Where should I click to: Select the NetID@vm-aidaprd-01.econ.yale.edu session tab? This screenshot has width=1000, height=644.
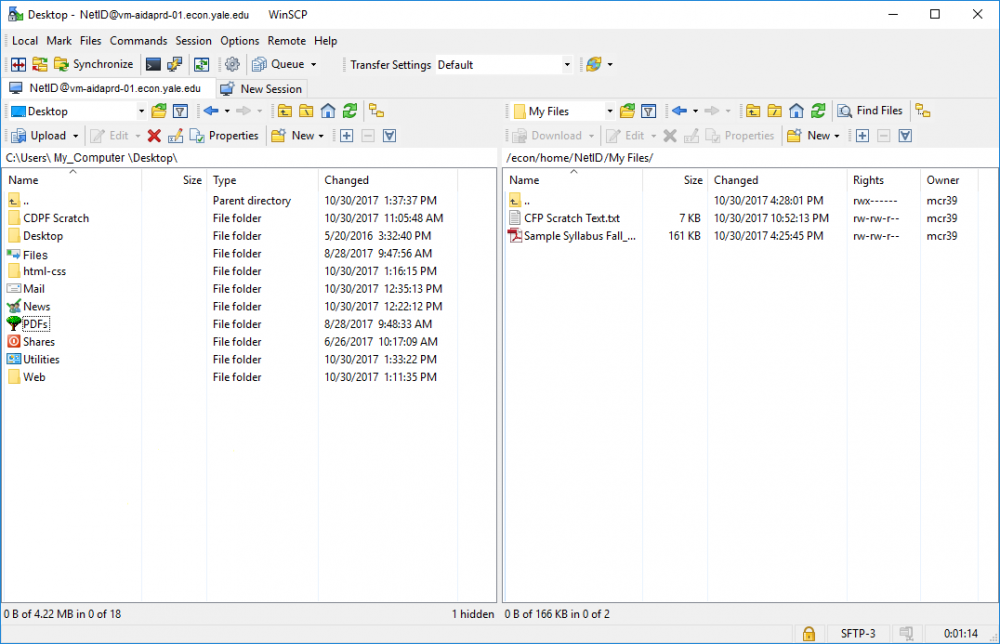coord(106,89)
